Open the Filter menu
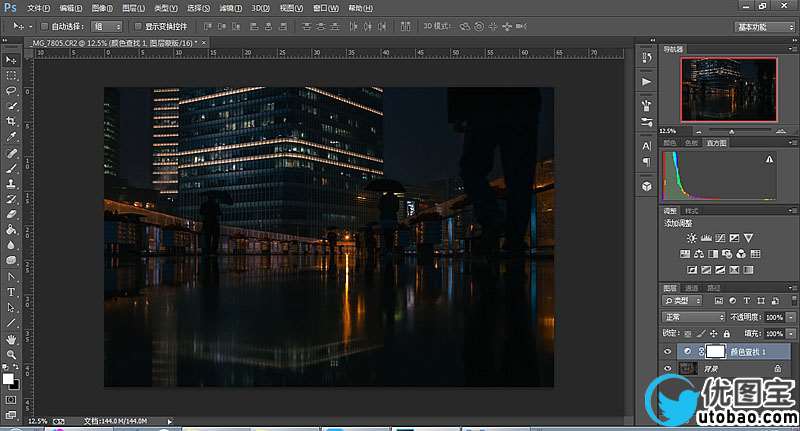 (x=230, y=8)
